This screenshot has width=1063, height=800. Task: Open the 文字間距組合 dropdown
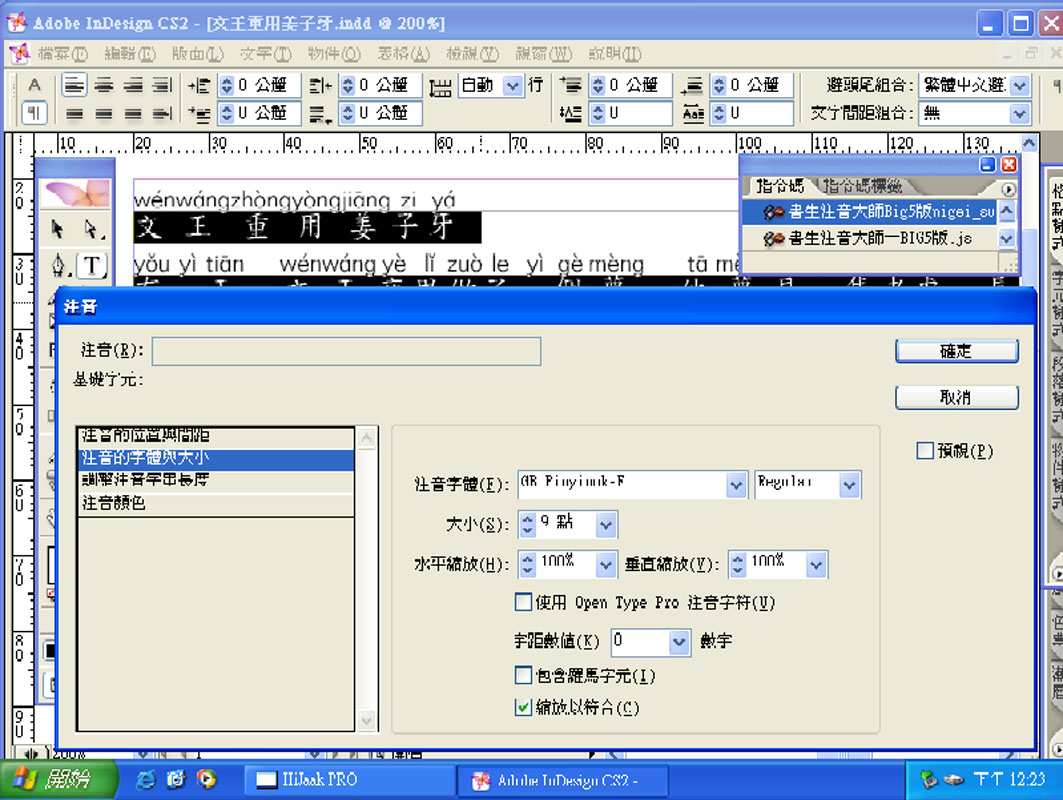click(x=1019, y=113)
